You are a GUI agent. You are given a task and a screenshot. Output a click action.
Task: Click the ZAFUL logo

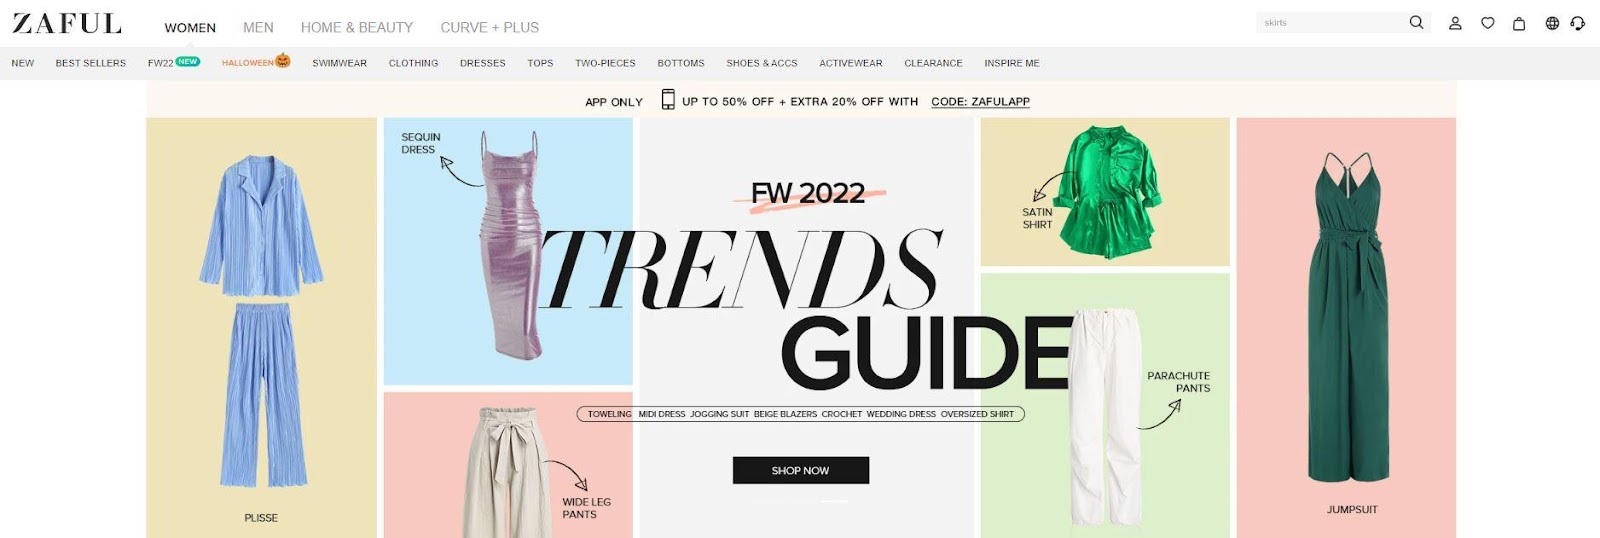tap(67, 24)
